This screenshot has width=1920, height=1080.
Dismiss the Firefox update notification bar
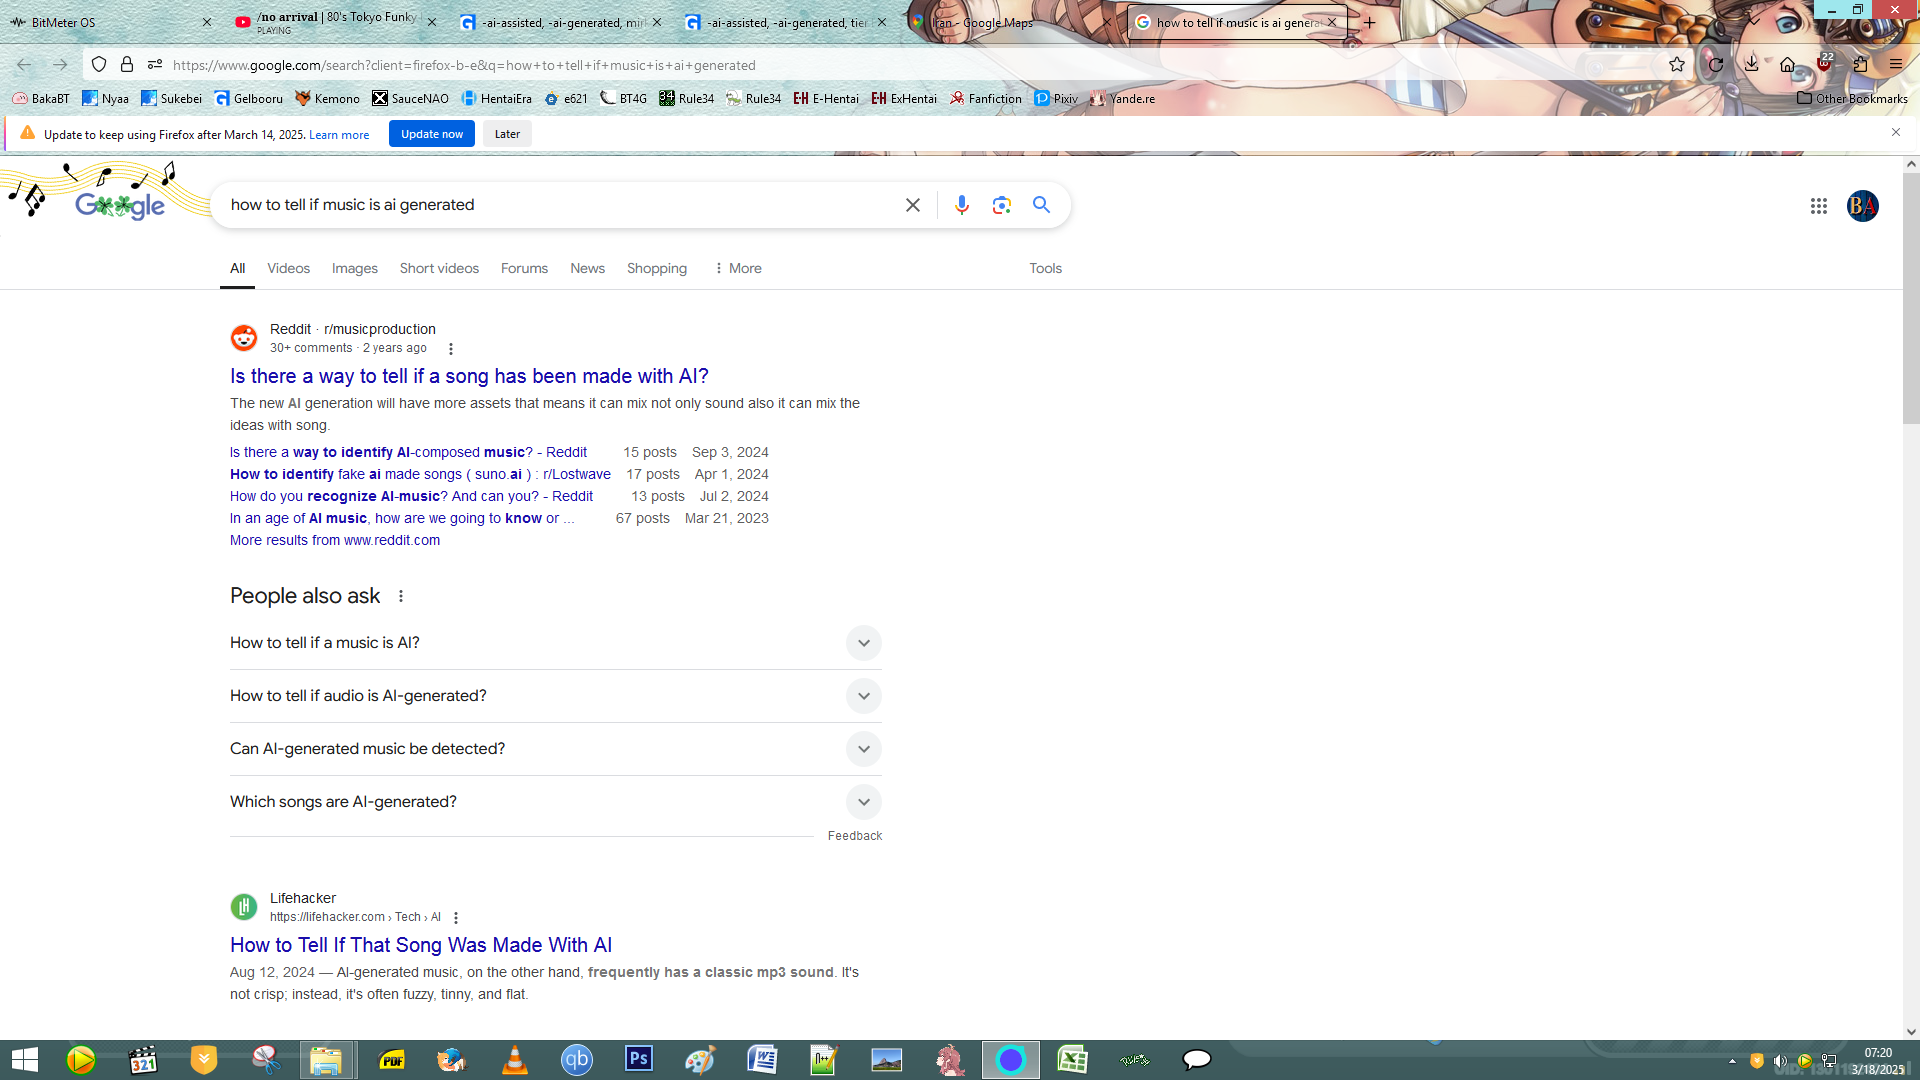[x=1896, y=132]
